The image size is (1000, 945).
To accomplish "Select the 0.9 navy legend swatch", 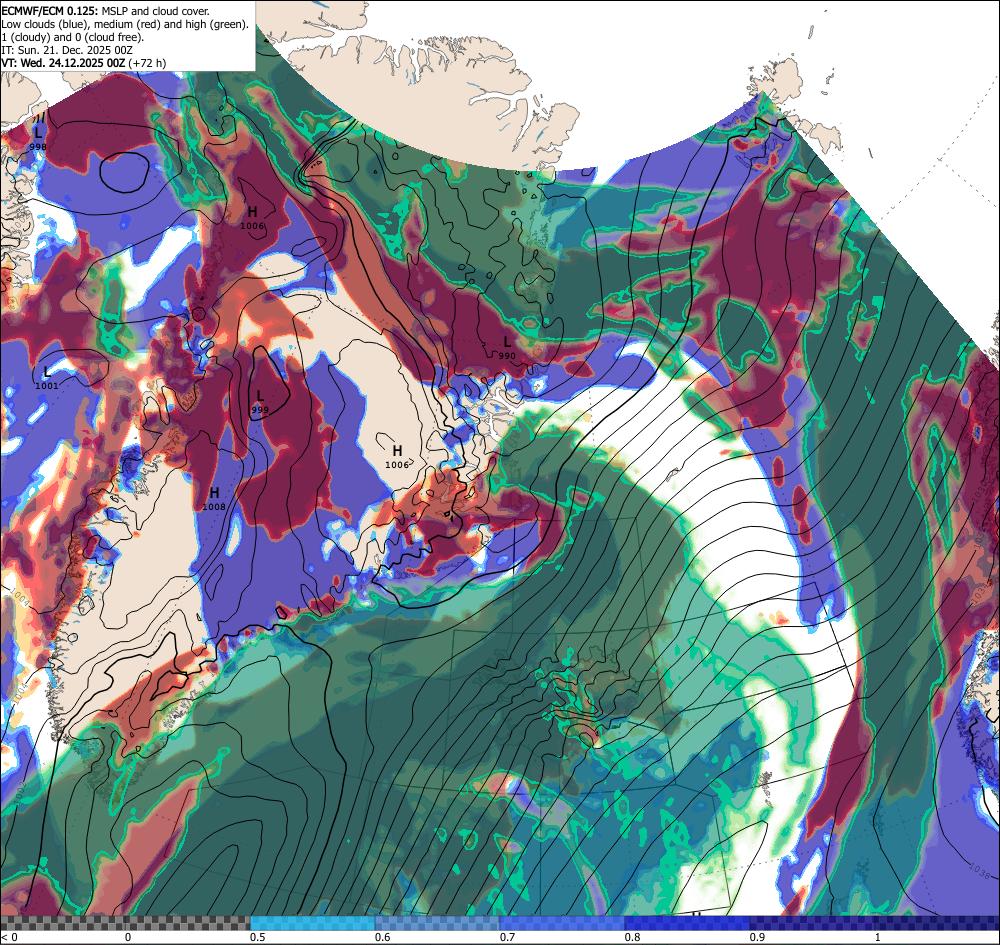I will point(812,923).
